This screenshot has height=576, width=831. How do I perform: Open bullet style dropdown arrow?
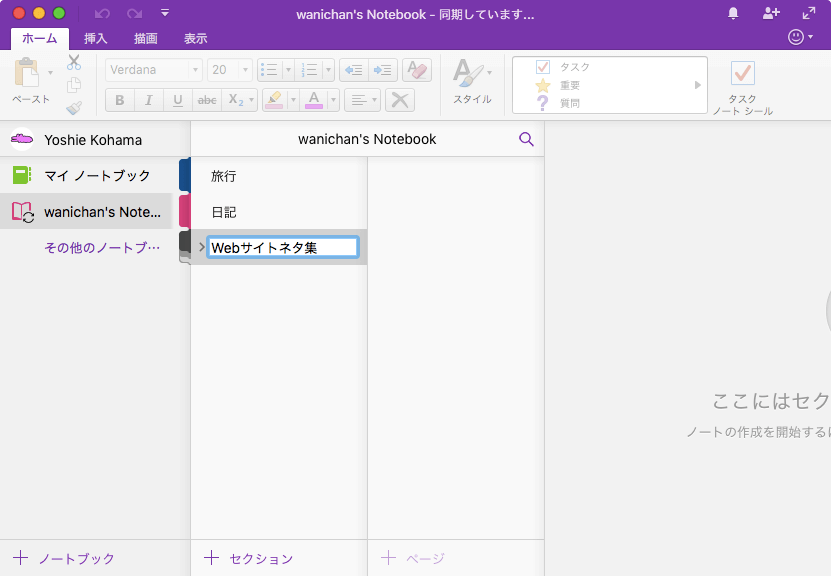click(x=288, y=70)
